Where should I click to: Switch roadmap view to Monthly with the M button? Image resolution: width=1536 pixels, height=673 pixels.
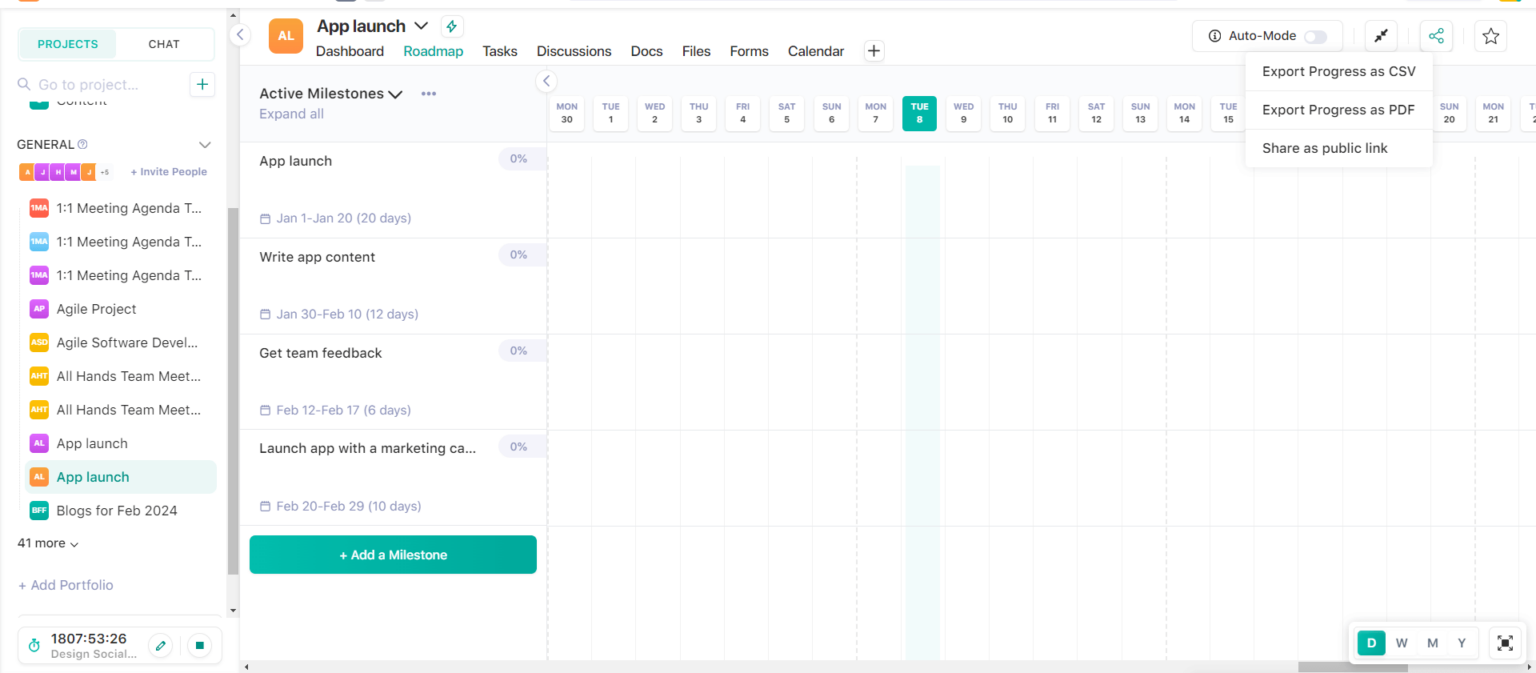(1432, 643)
